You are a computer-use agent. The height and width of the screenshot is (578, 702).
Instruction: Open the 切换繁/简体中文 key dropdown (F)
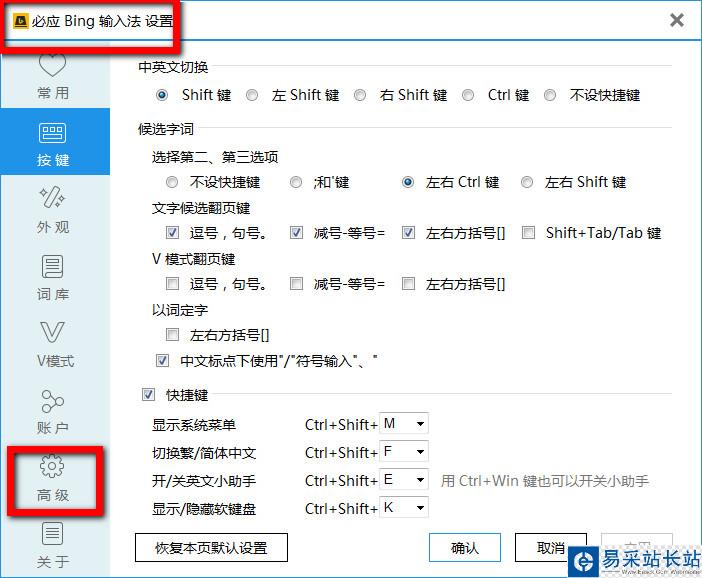[404, 452]
